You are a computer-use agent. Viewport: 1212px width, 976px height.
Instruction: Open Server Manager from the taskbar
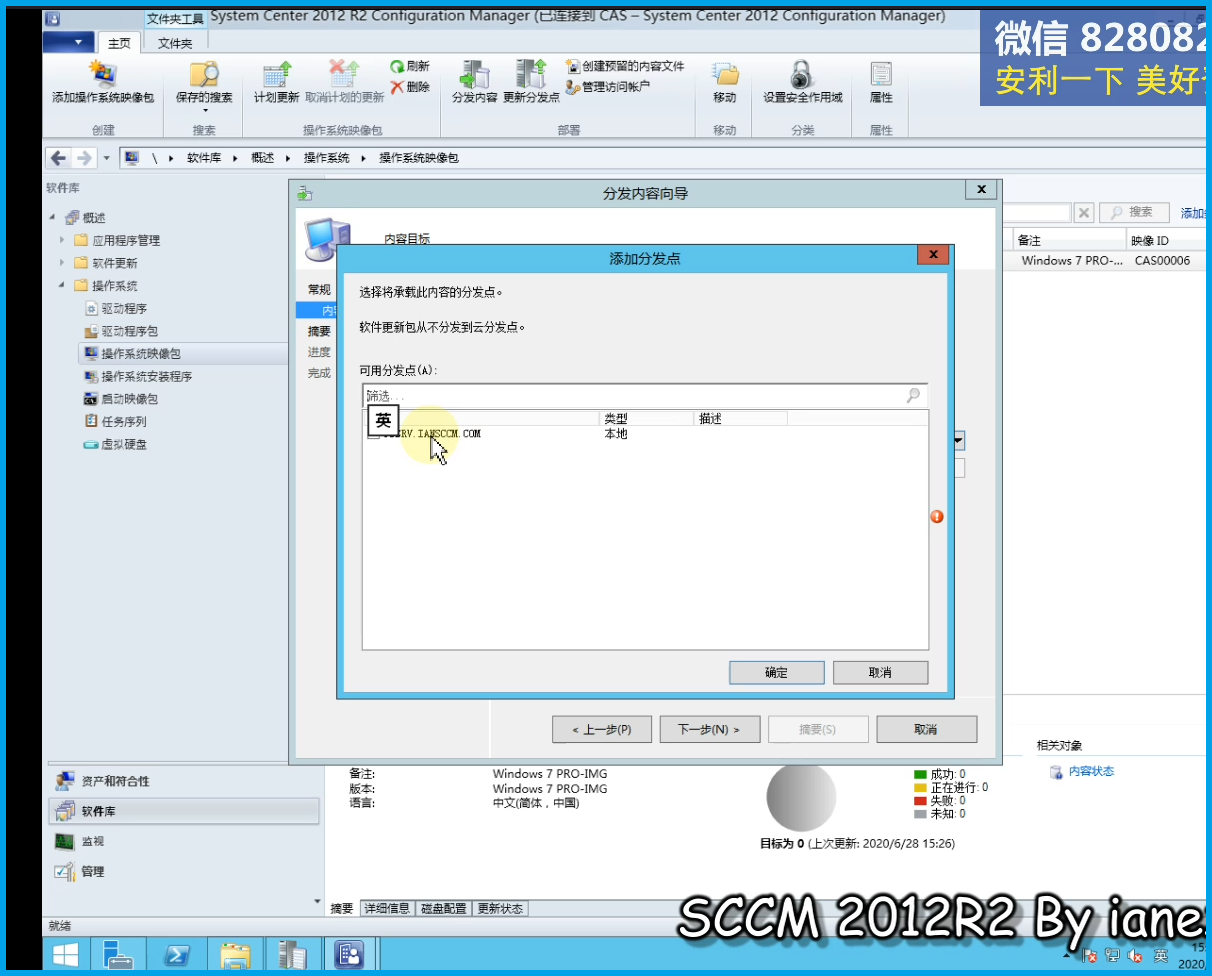point(118,954)
